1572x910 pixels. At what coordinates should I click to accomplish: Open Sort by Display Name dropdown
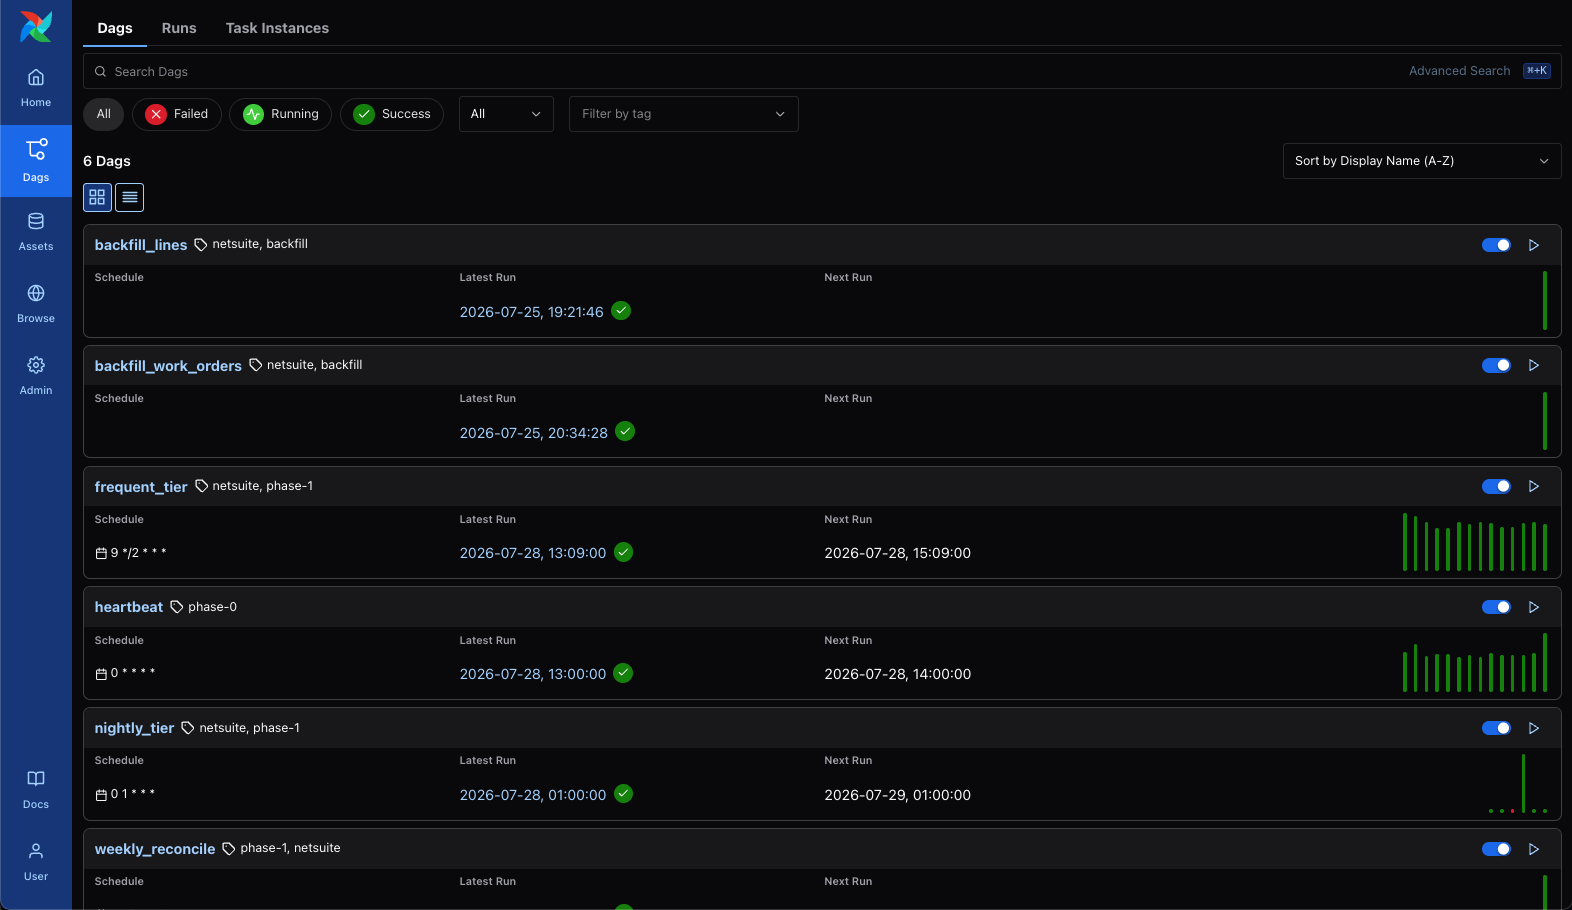[x=1422, y=161]
